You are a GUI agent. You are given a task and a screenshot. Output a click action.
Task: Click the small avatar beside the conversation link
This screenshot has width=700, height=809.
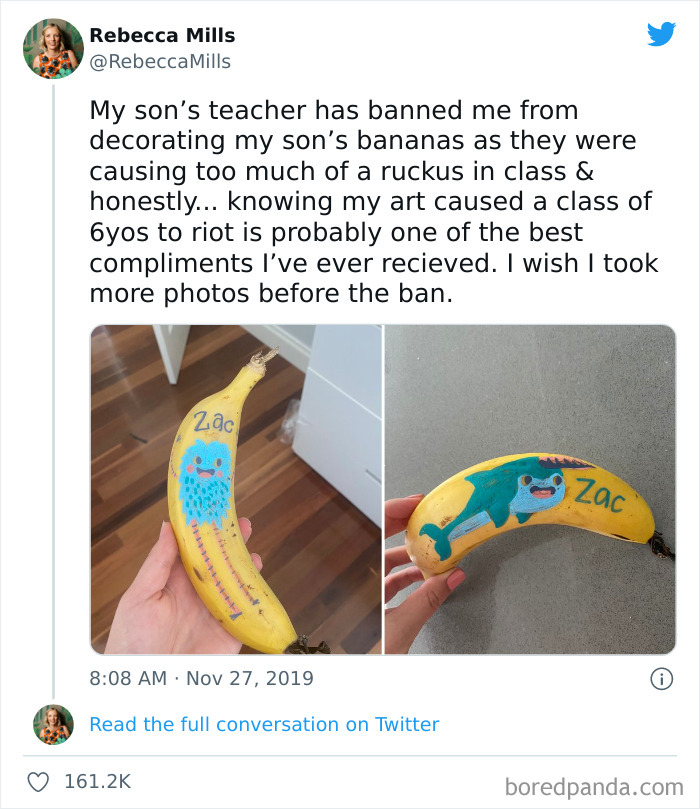coord(51,724)
